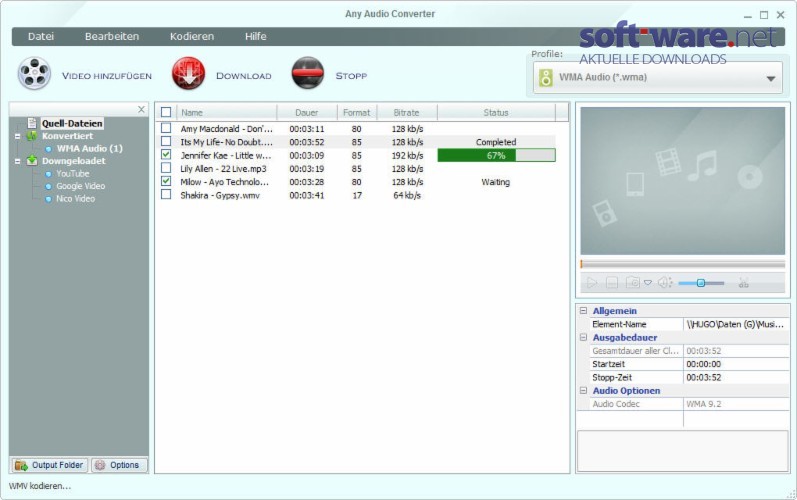Click the Konvertiert green icon in tree
The height and width of the screenshot is (500, 797).
click(x=32, y=136)
